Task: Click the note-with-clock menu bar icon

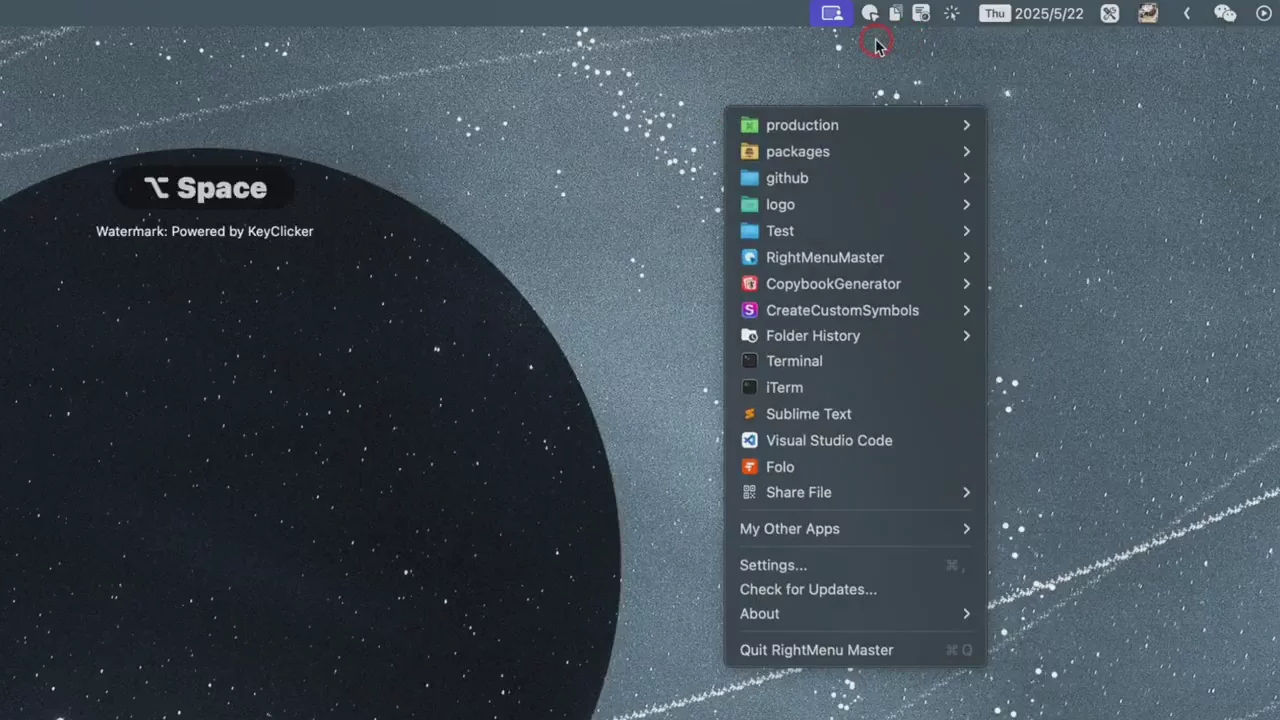Action: (922, 13)
